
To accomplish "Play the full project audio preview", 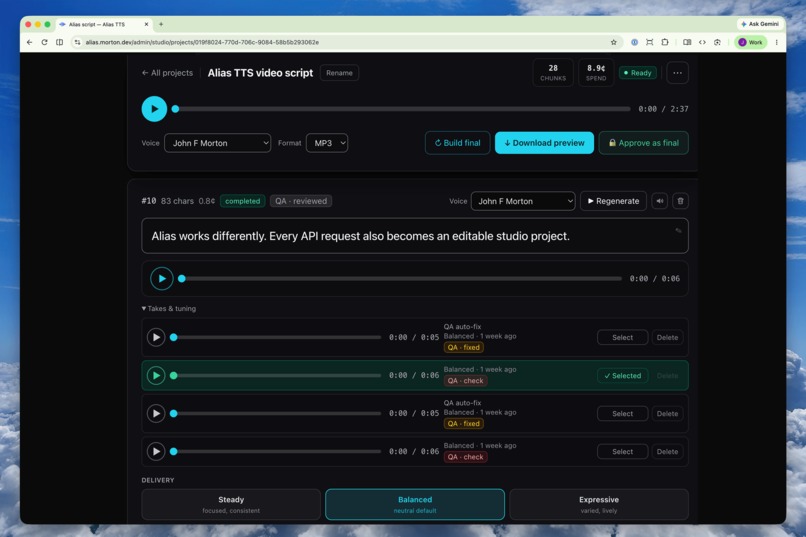I will [x=154, y=109].
